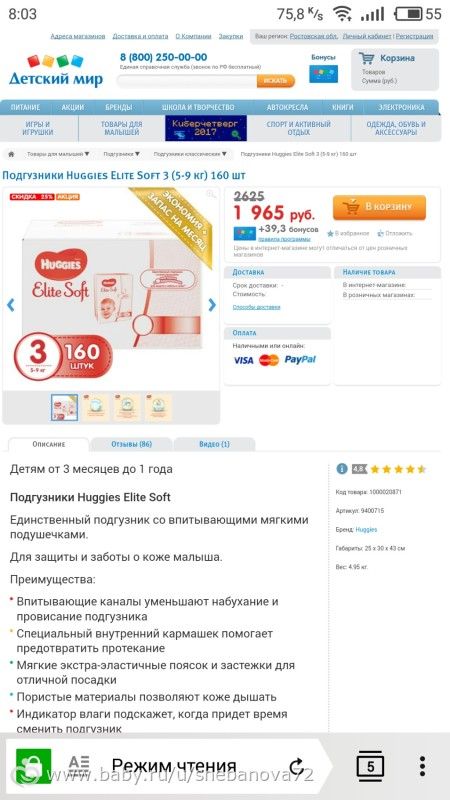Tap the Детский мир logo

pyautogui.click(x=56, y=70)
